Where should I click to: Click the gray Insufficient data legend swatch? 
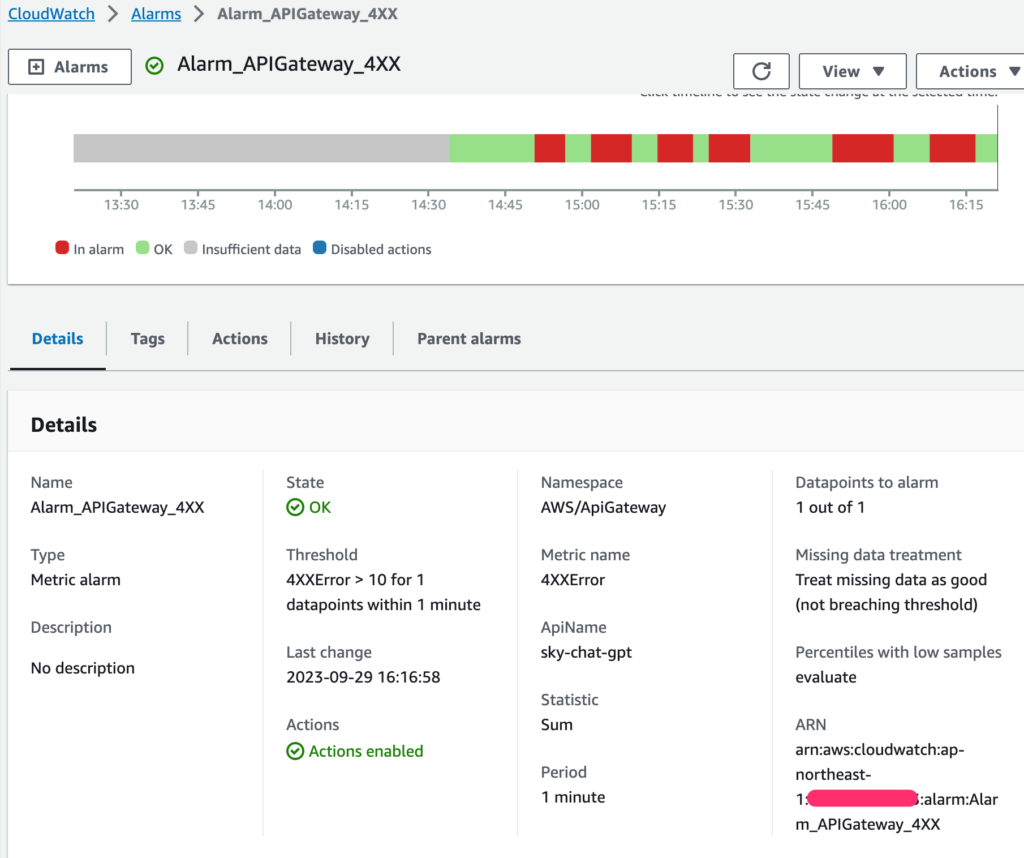click(x=191, y=248)
